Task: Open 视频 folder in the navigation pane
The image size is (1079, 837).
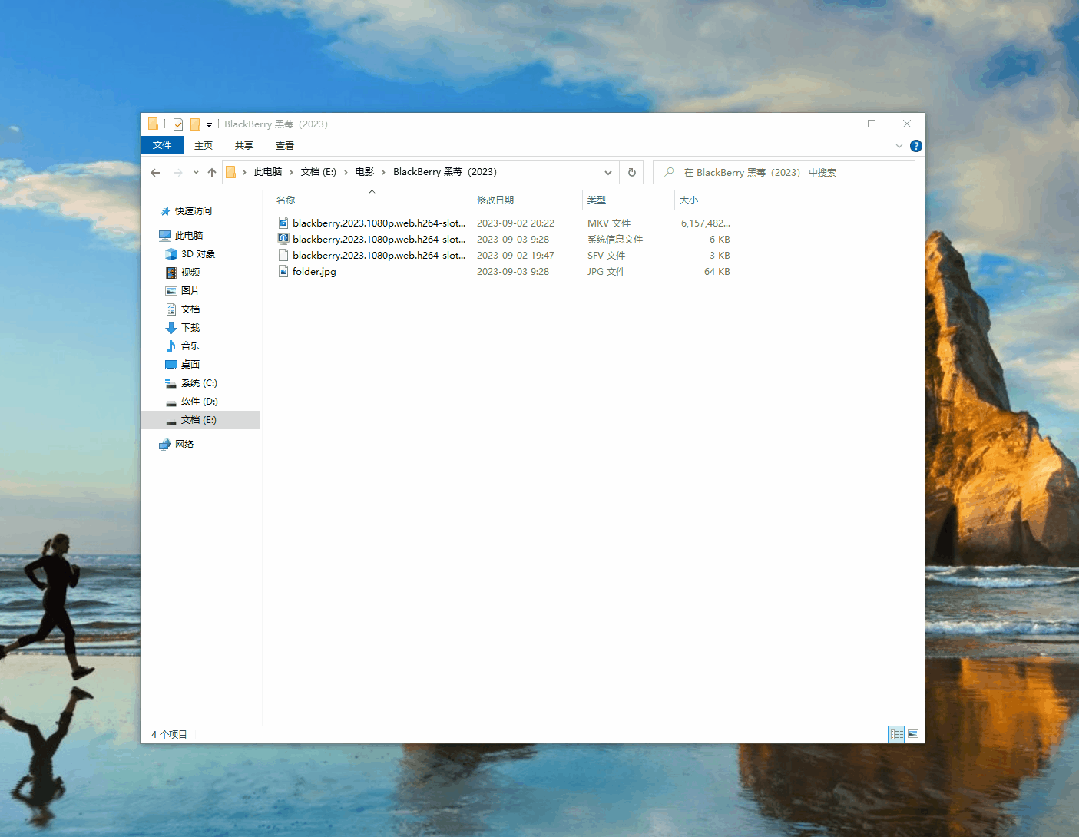Action: 190,273
